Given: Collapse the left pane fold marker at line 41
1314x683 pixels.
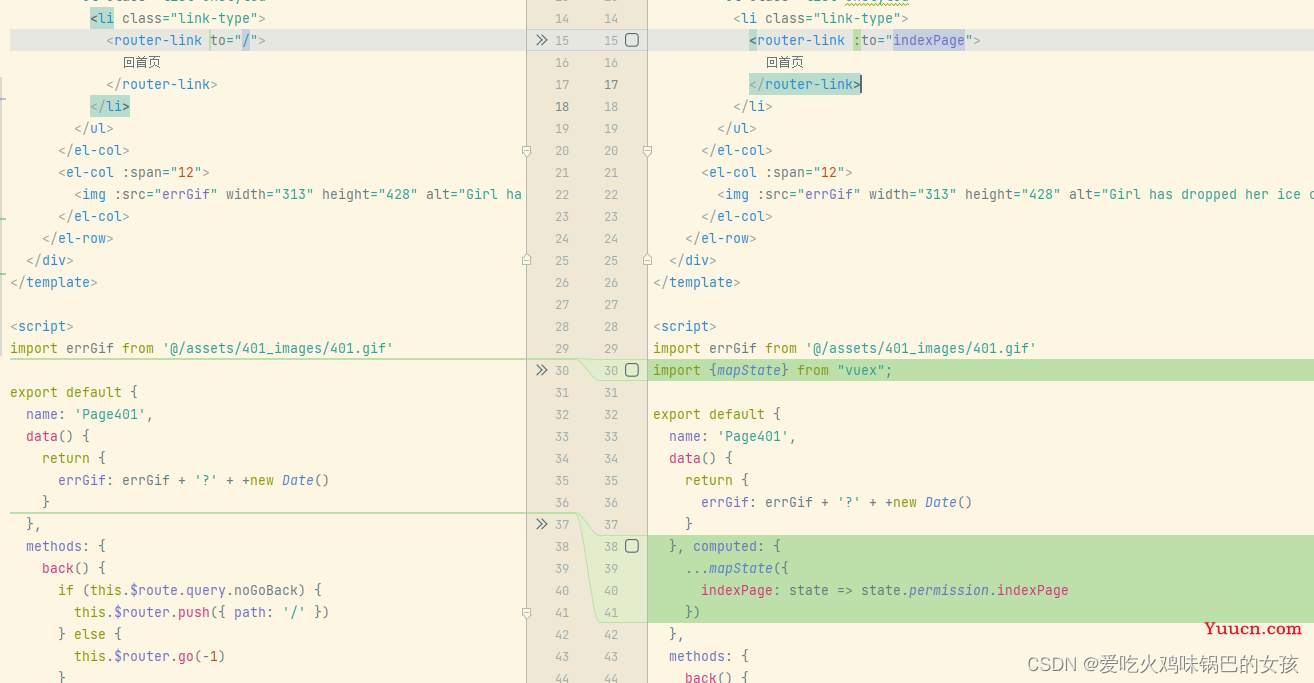Looking at the screenshot, I should [526, 612].
